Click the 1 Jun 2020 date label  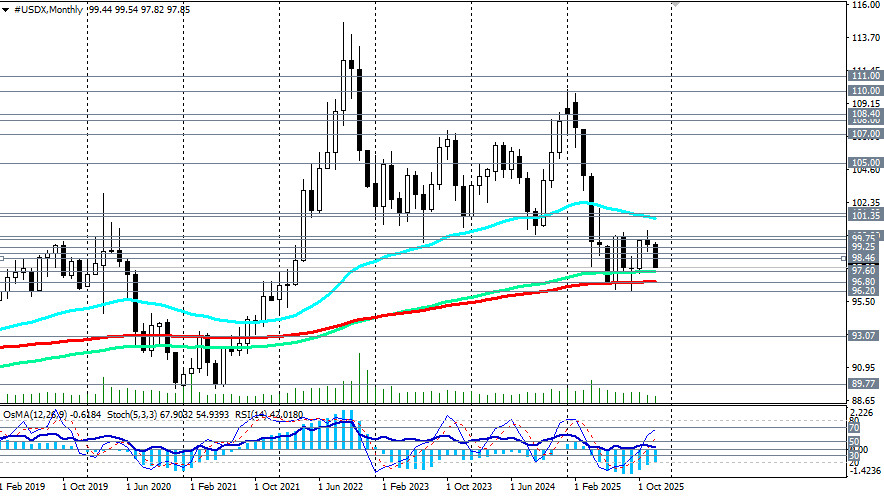[148, 486]
